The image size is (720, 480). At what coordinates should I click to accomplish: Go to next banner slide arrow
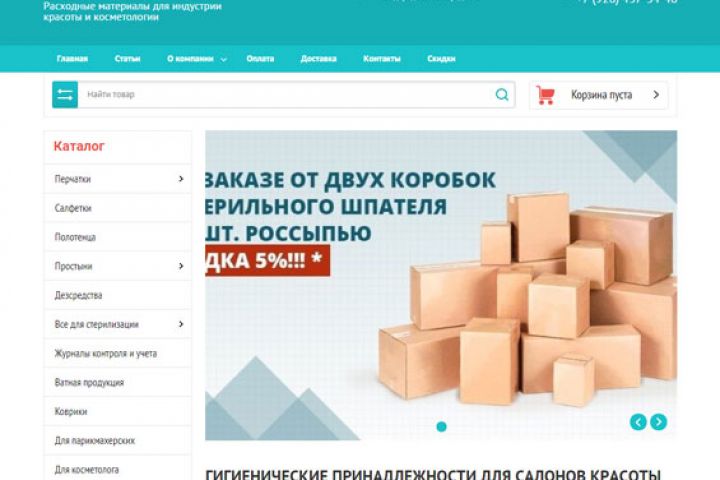tap(658, 422)
